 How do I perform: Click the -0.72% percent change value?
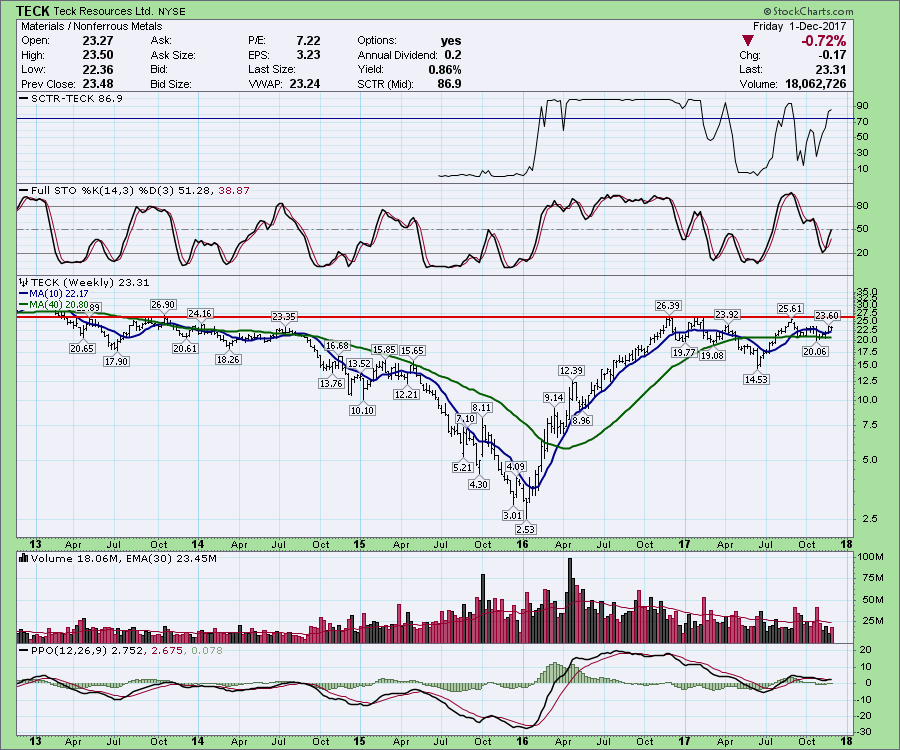pyautogui.click(x=823, y=41)
